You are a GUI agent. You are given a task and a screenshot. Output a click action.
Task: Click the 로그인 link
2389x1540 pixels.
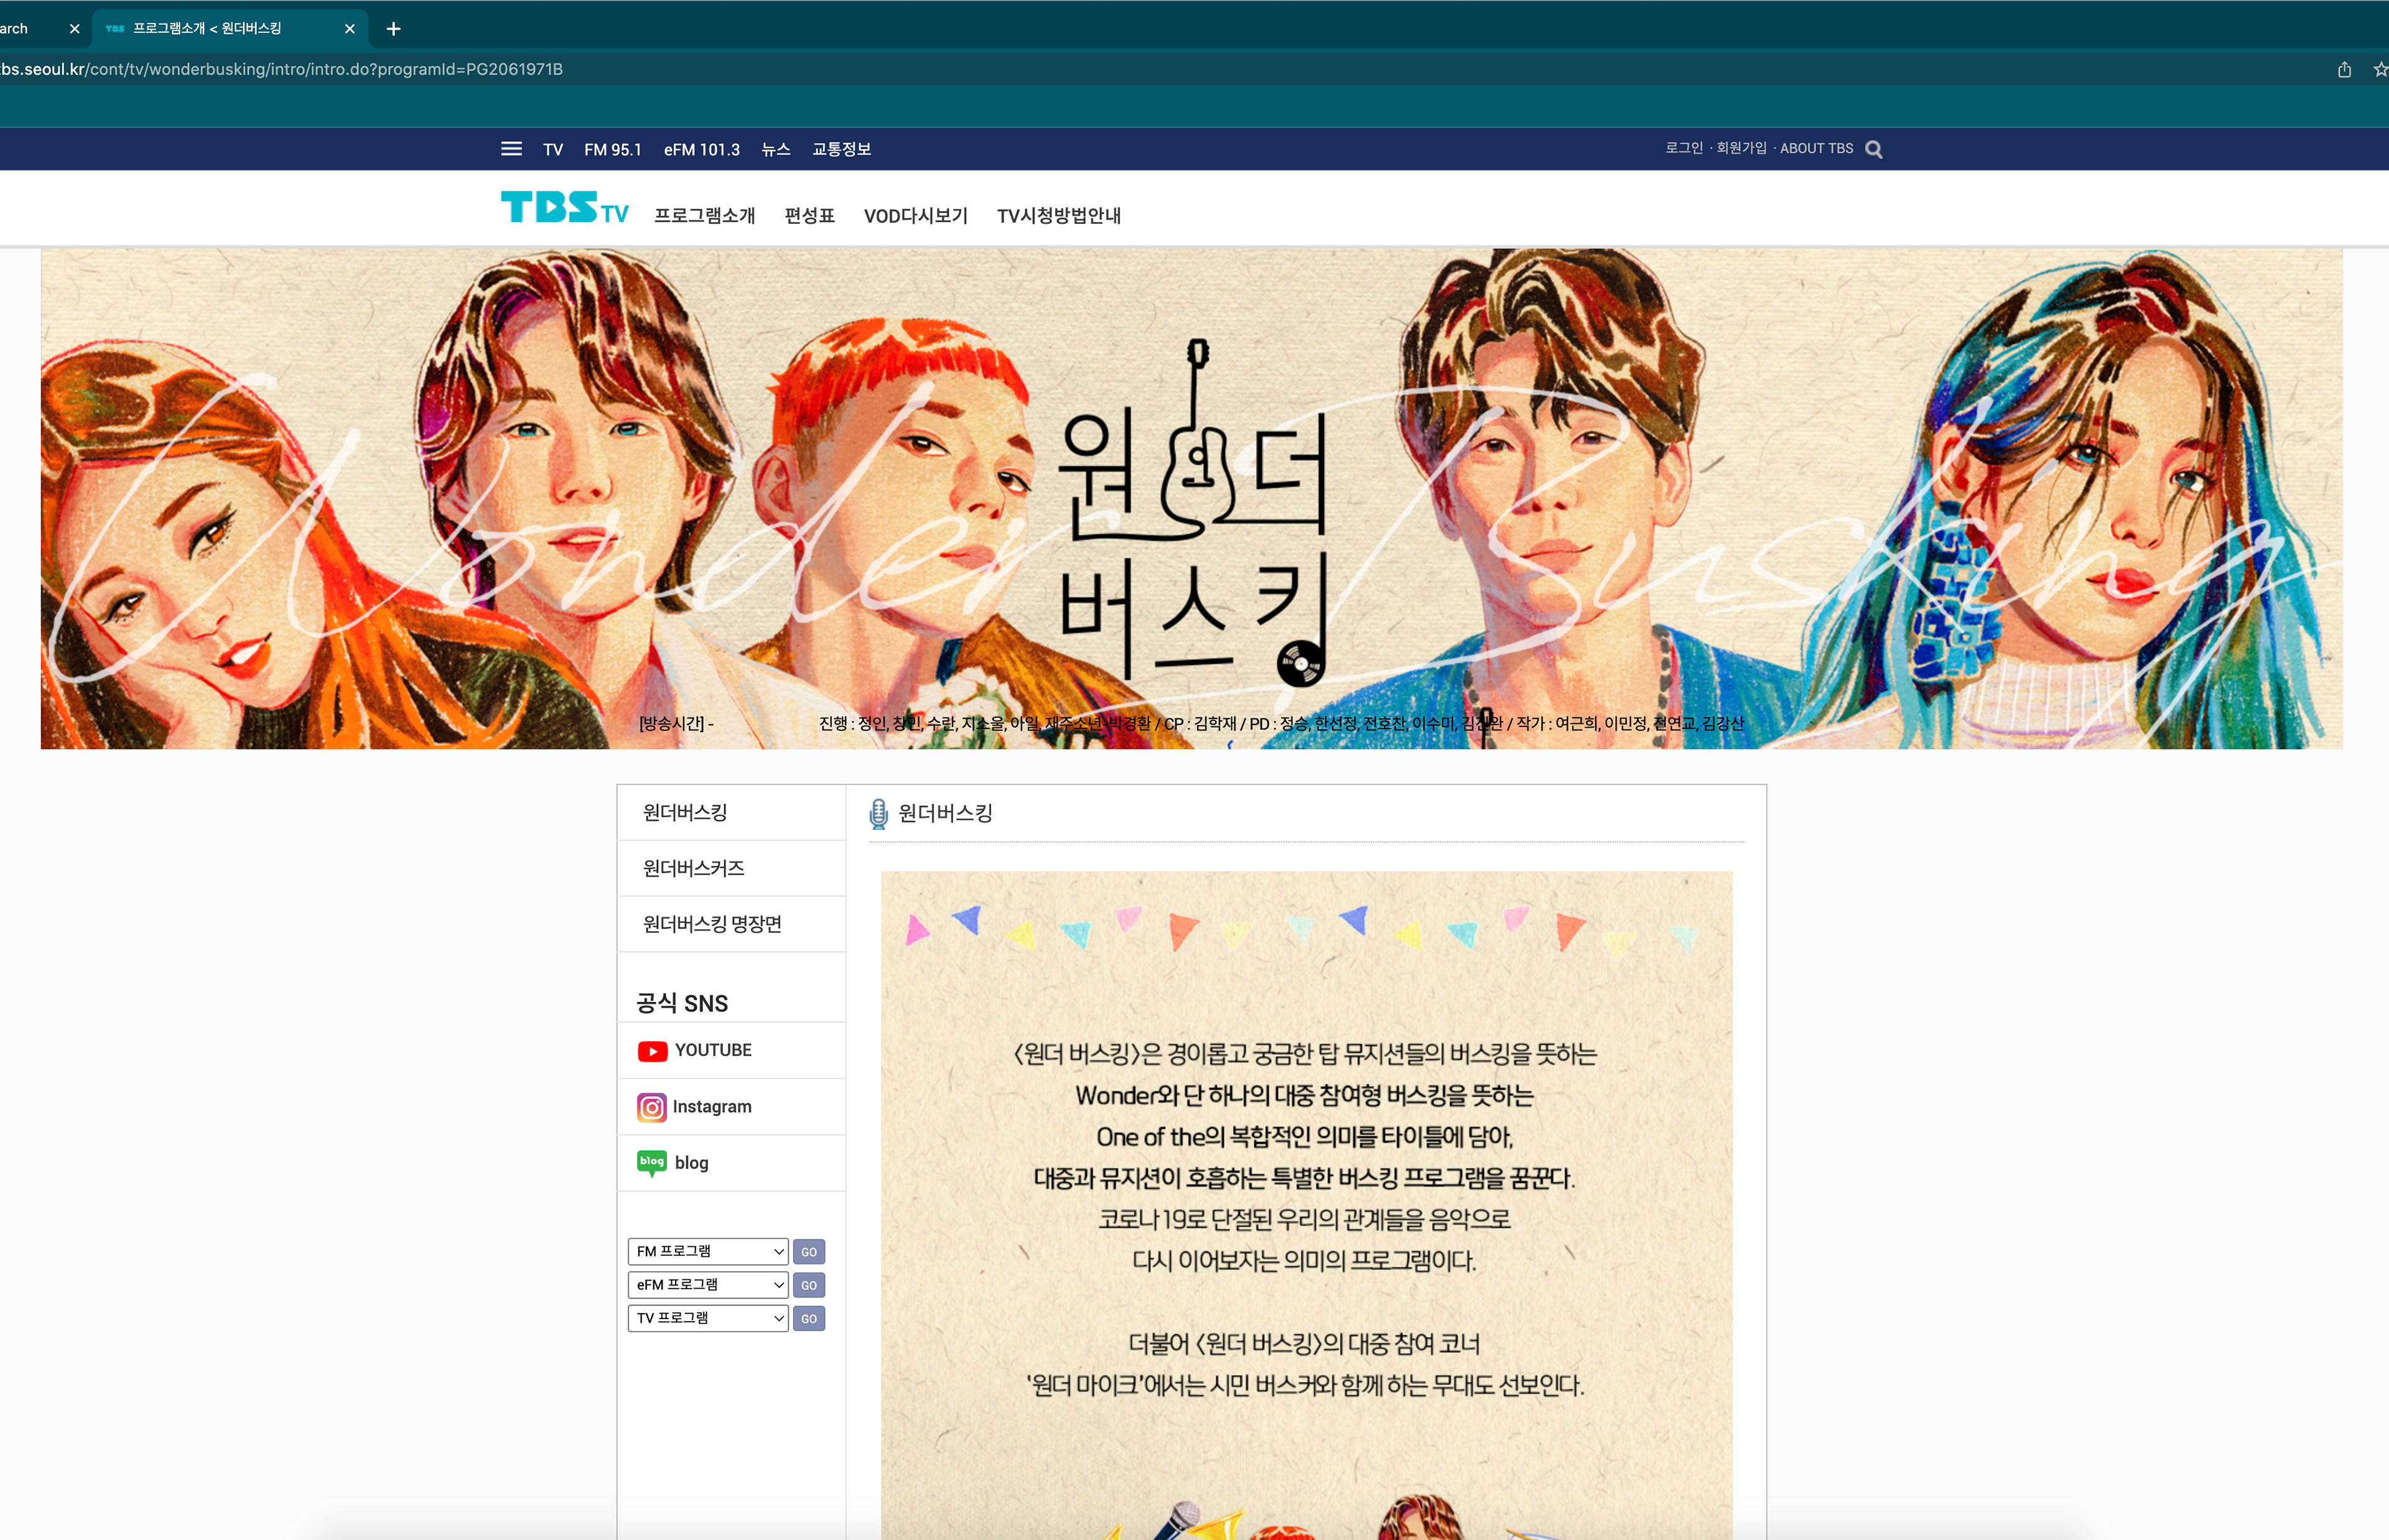1683,148
